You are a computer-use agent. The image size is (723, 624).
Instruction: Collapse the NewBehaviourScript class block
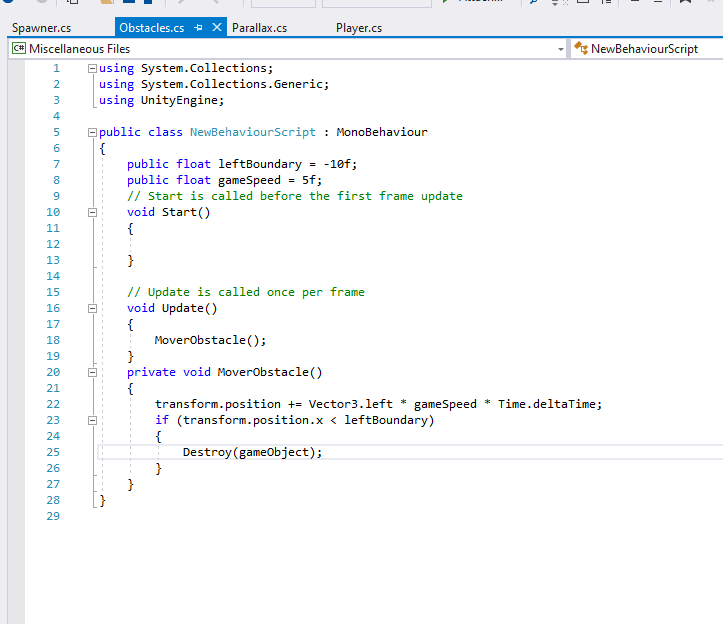(92, 132)
